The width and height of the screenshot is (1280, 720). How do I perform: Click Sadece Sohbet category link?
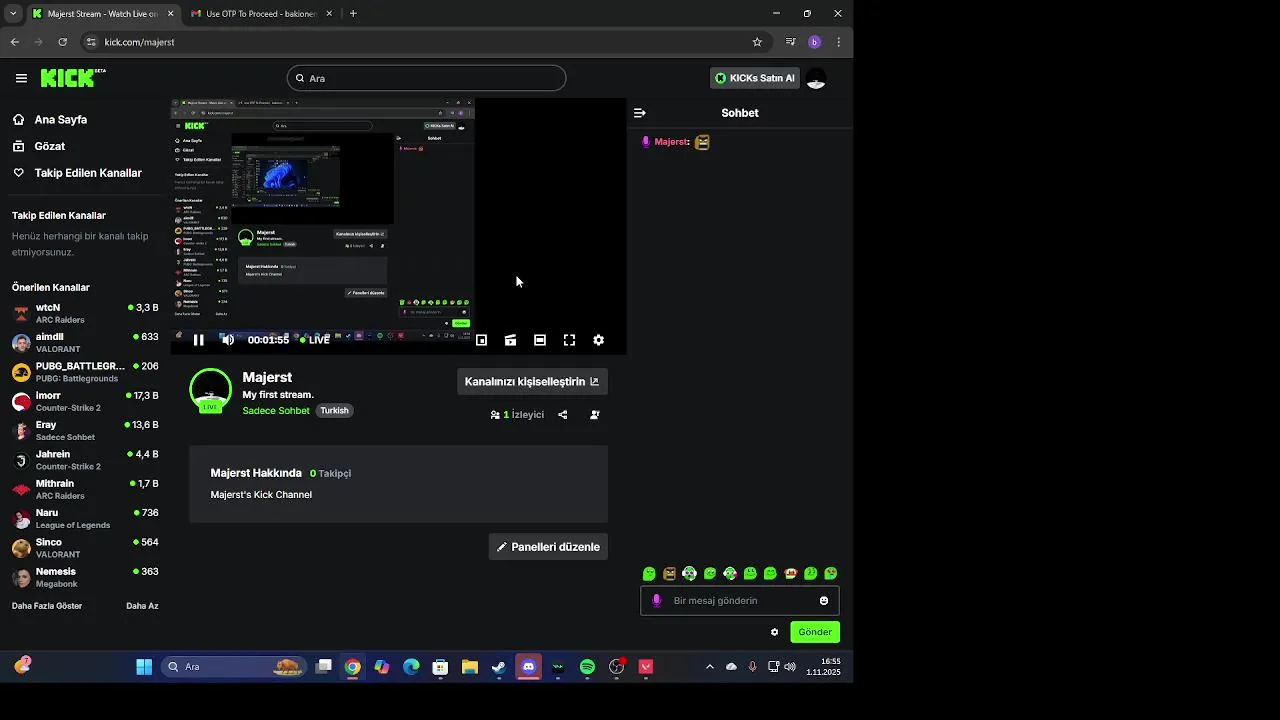click(276, 411)
